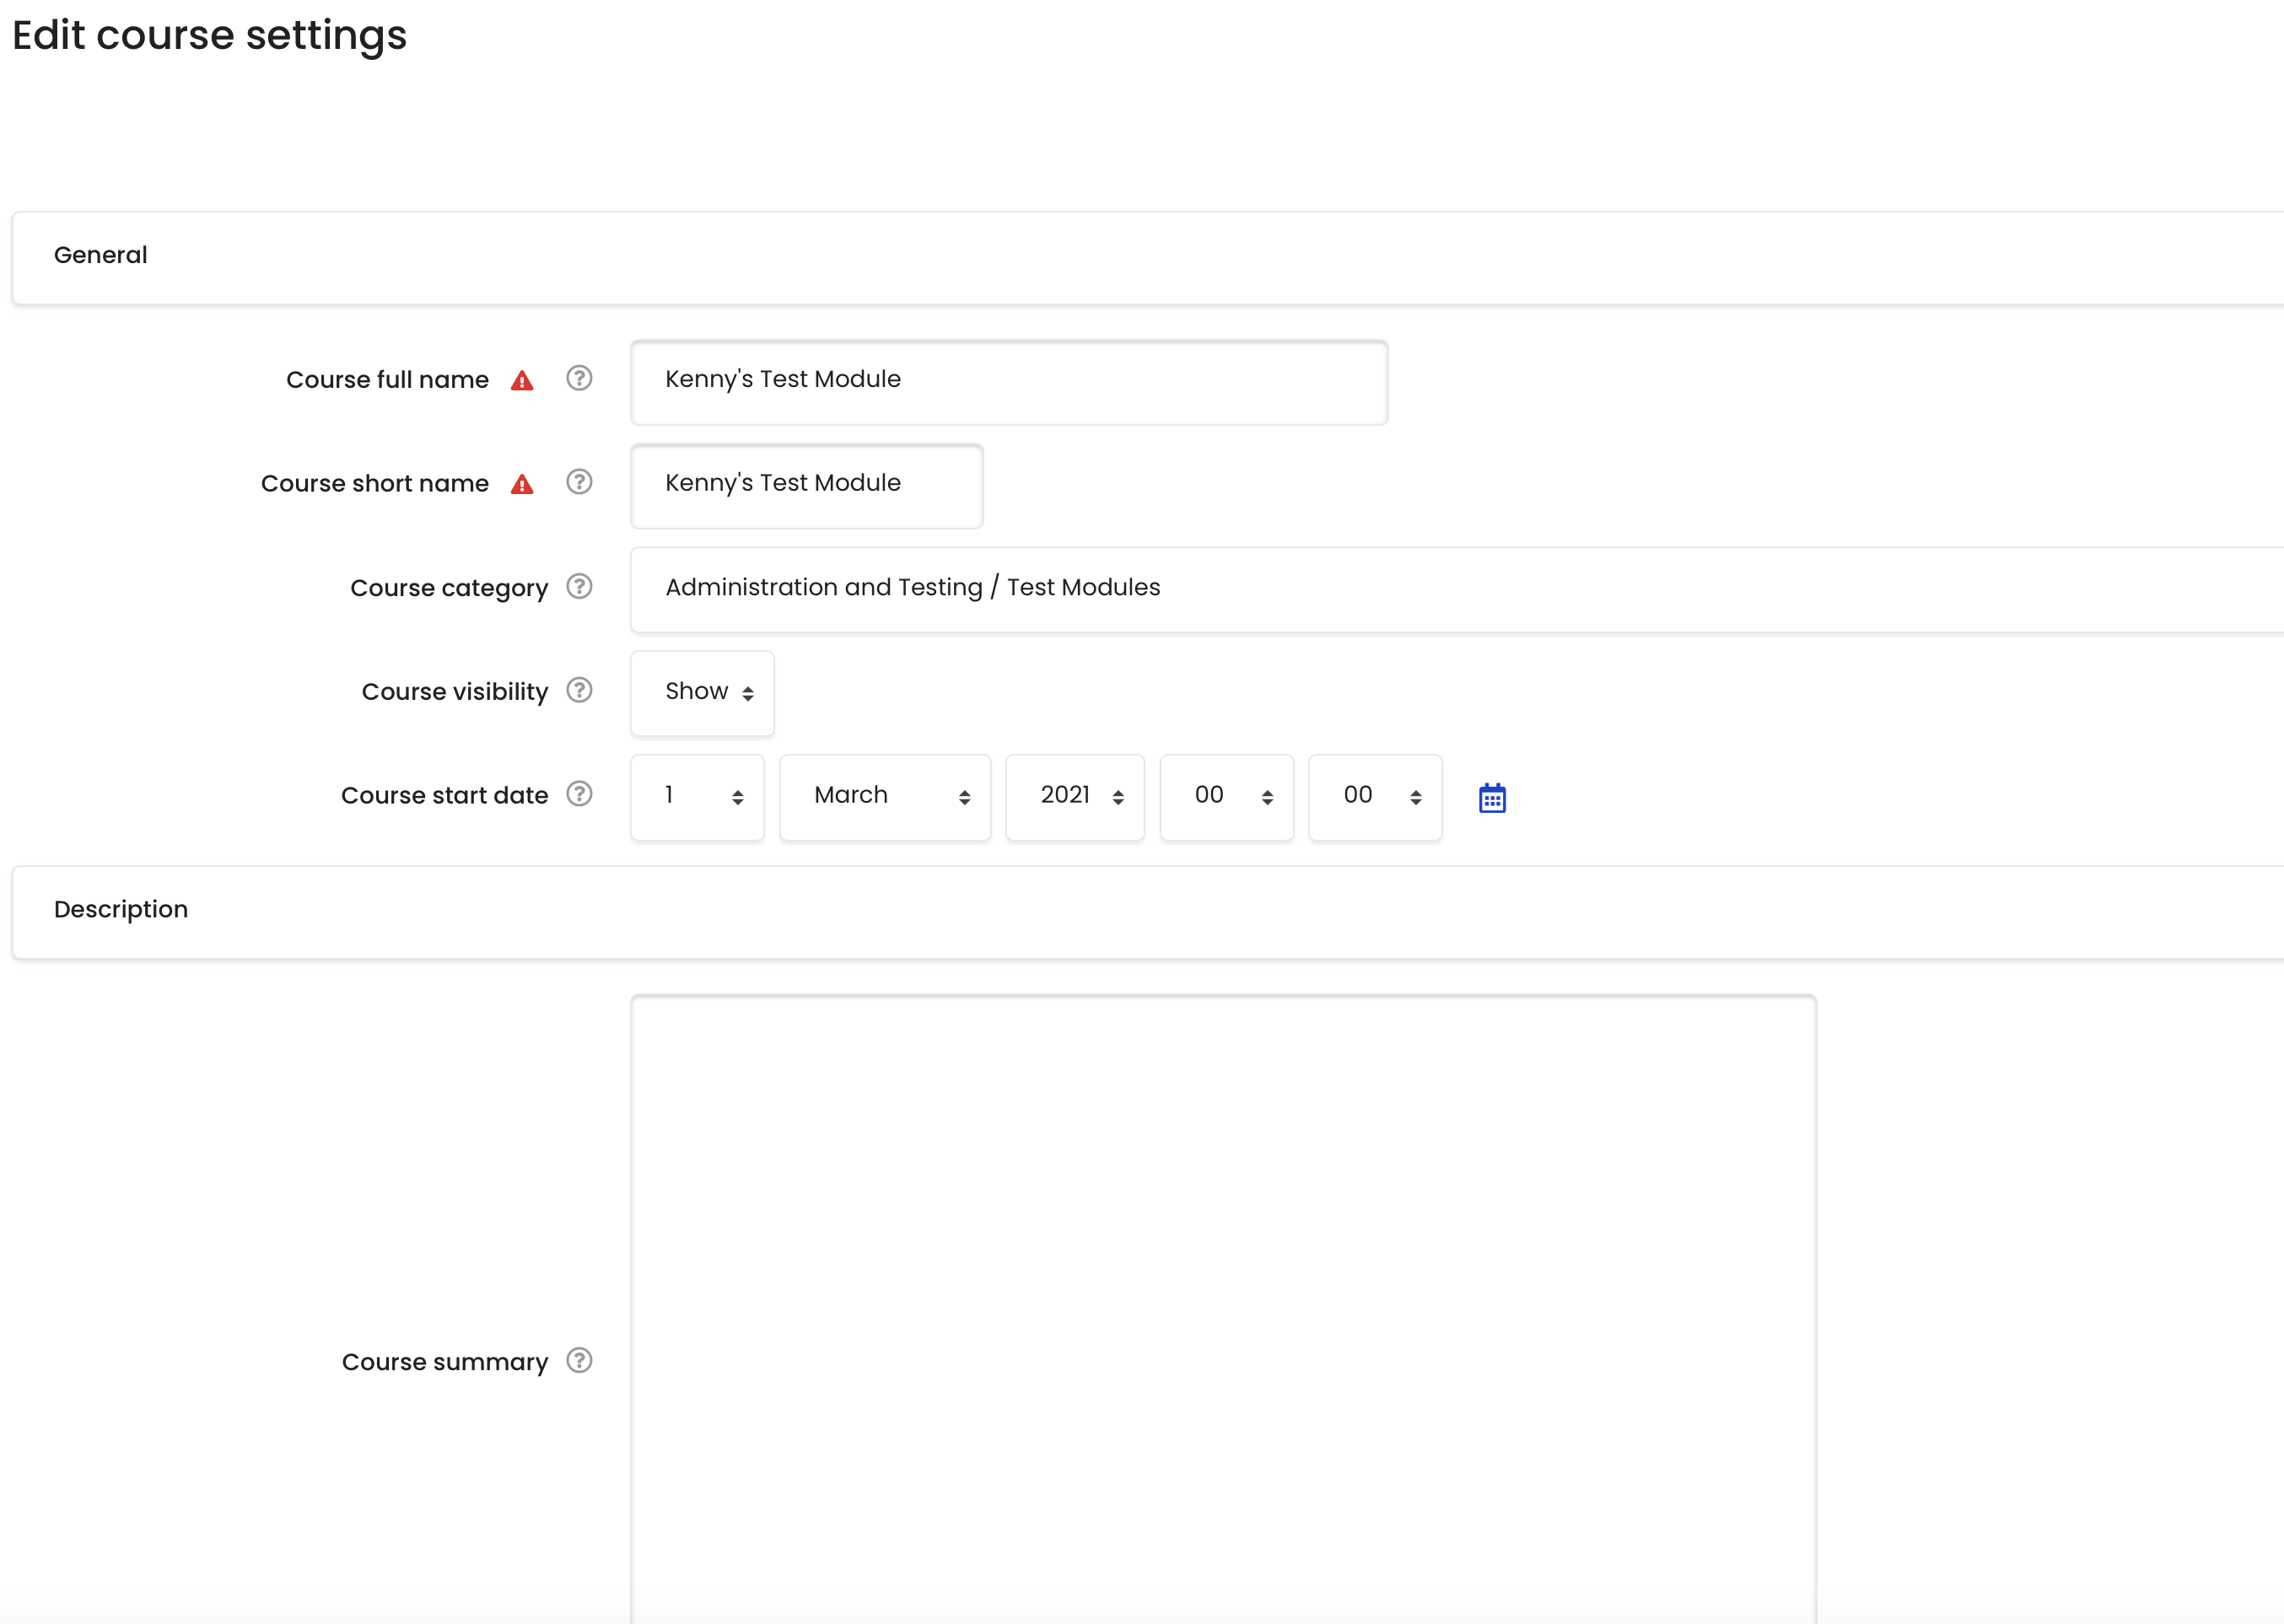
Task: Click help icon next to Course visibility
Action: click(x=579, y=691)
